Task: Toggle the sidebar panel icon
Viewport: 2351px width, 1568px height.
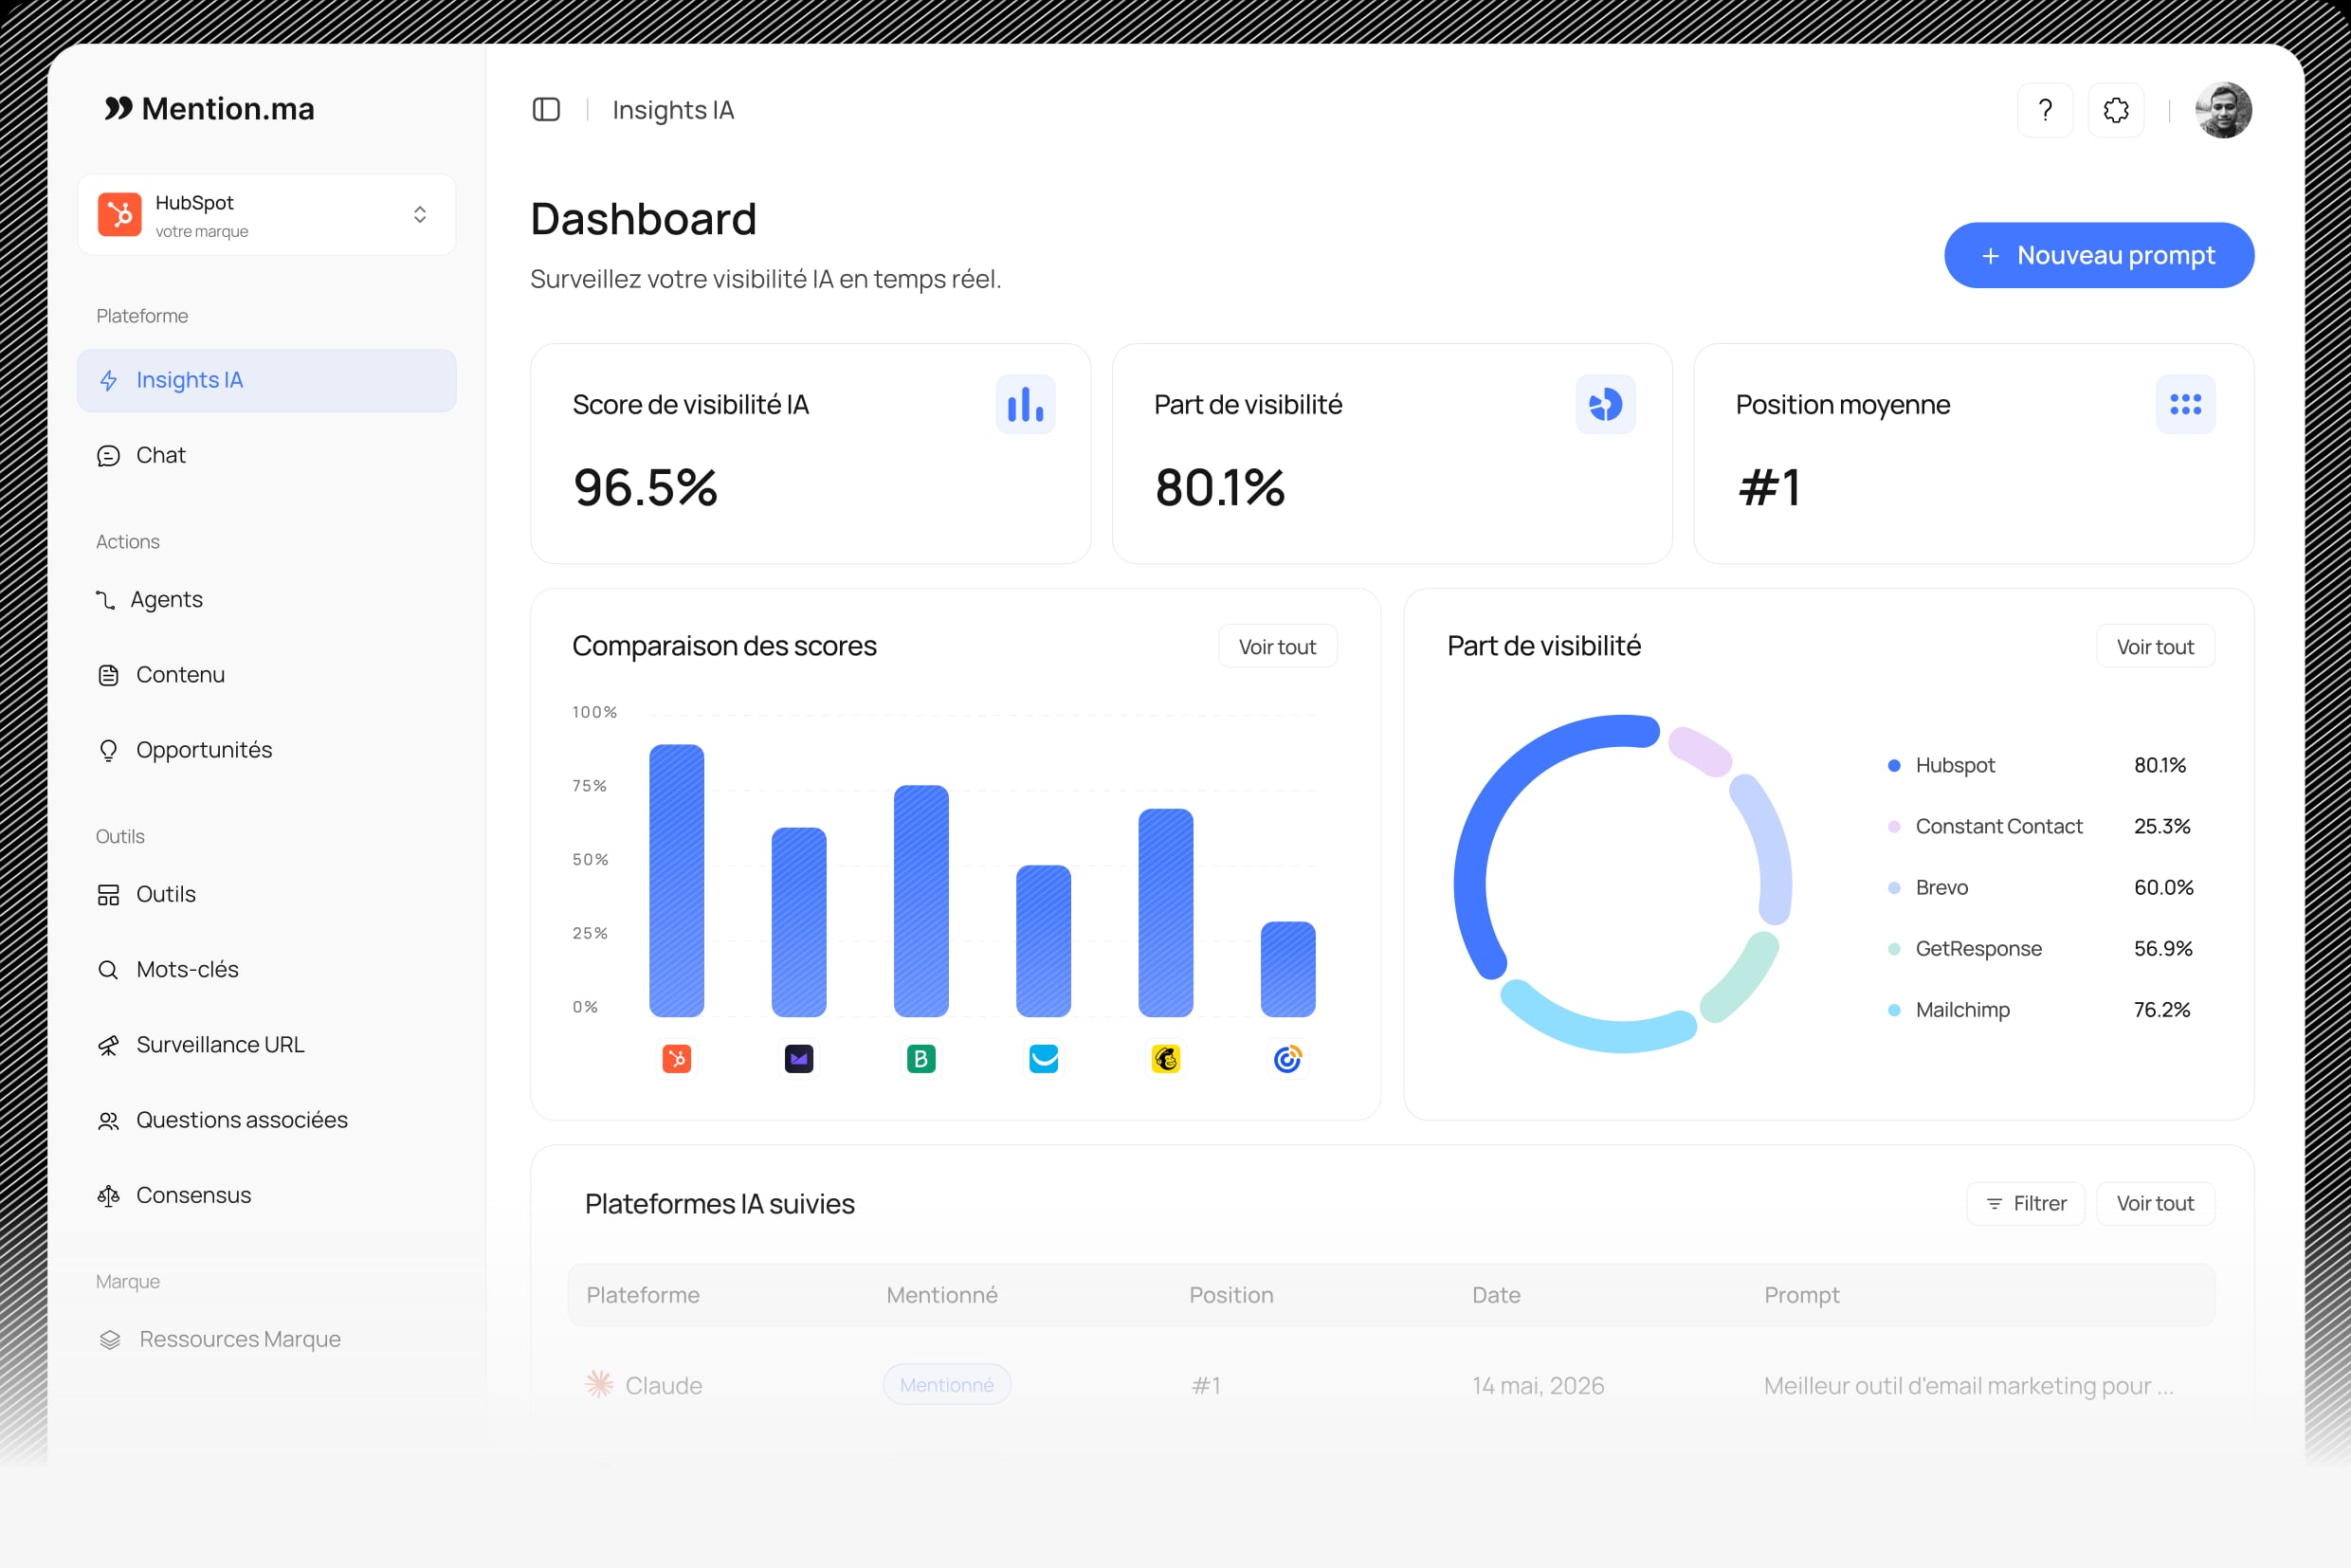Action: (546, 109)
